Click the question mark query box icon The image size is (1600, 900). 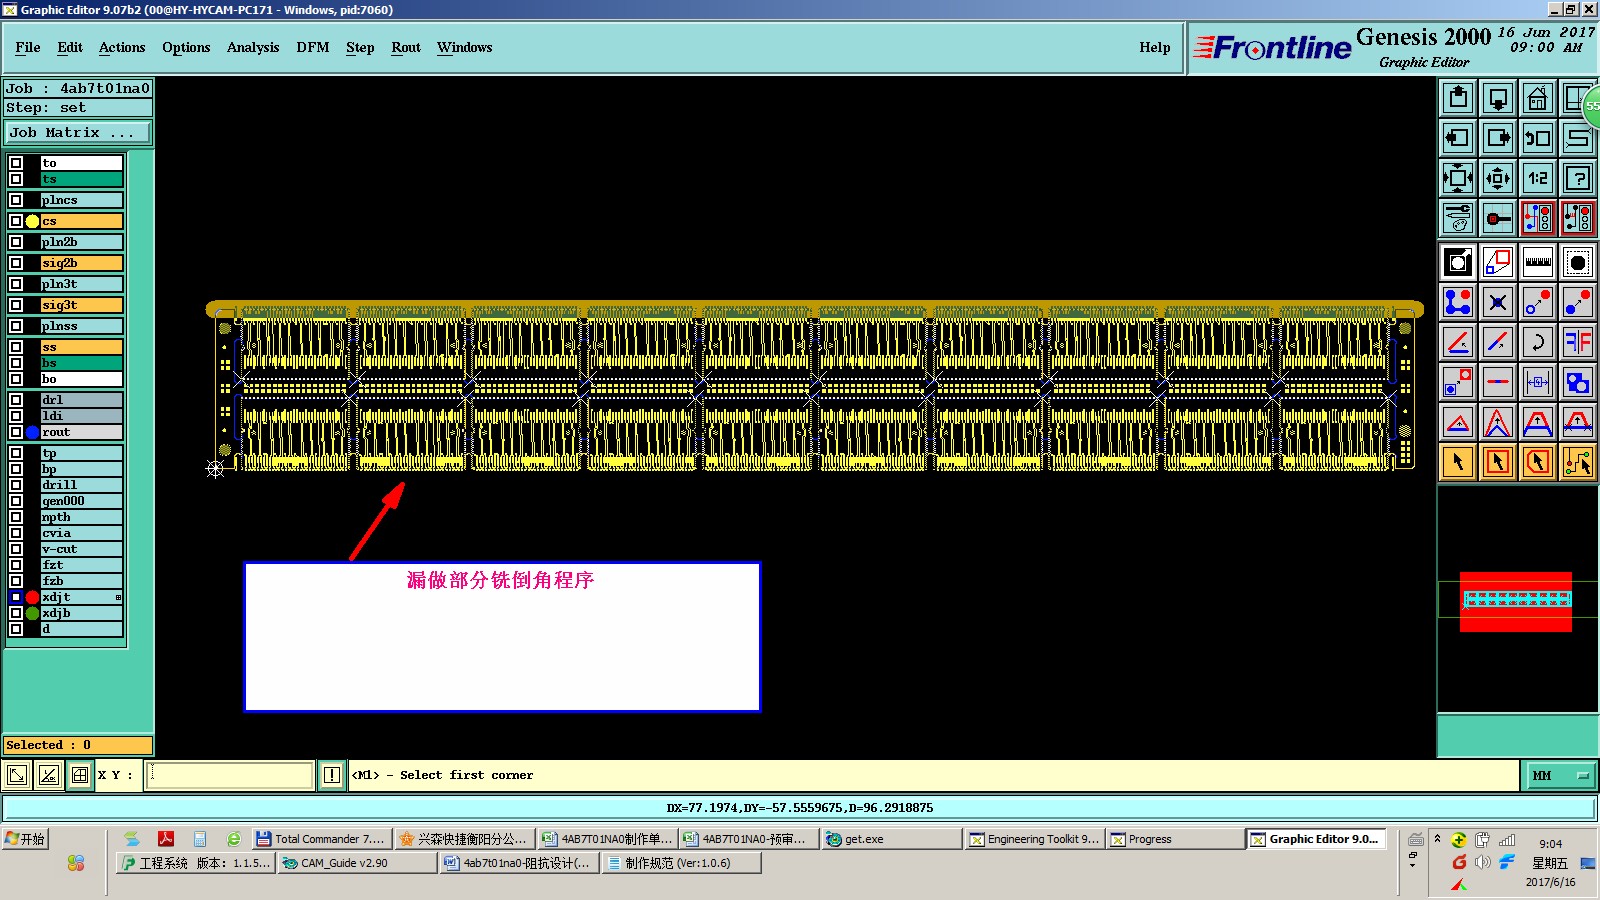pos(1578,178)
